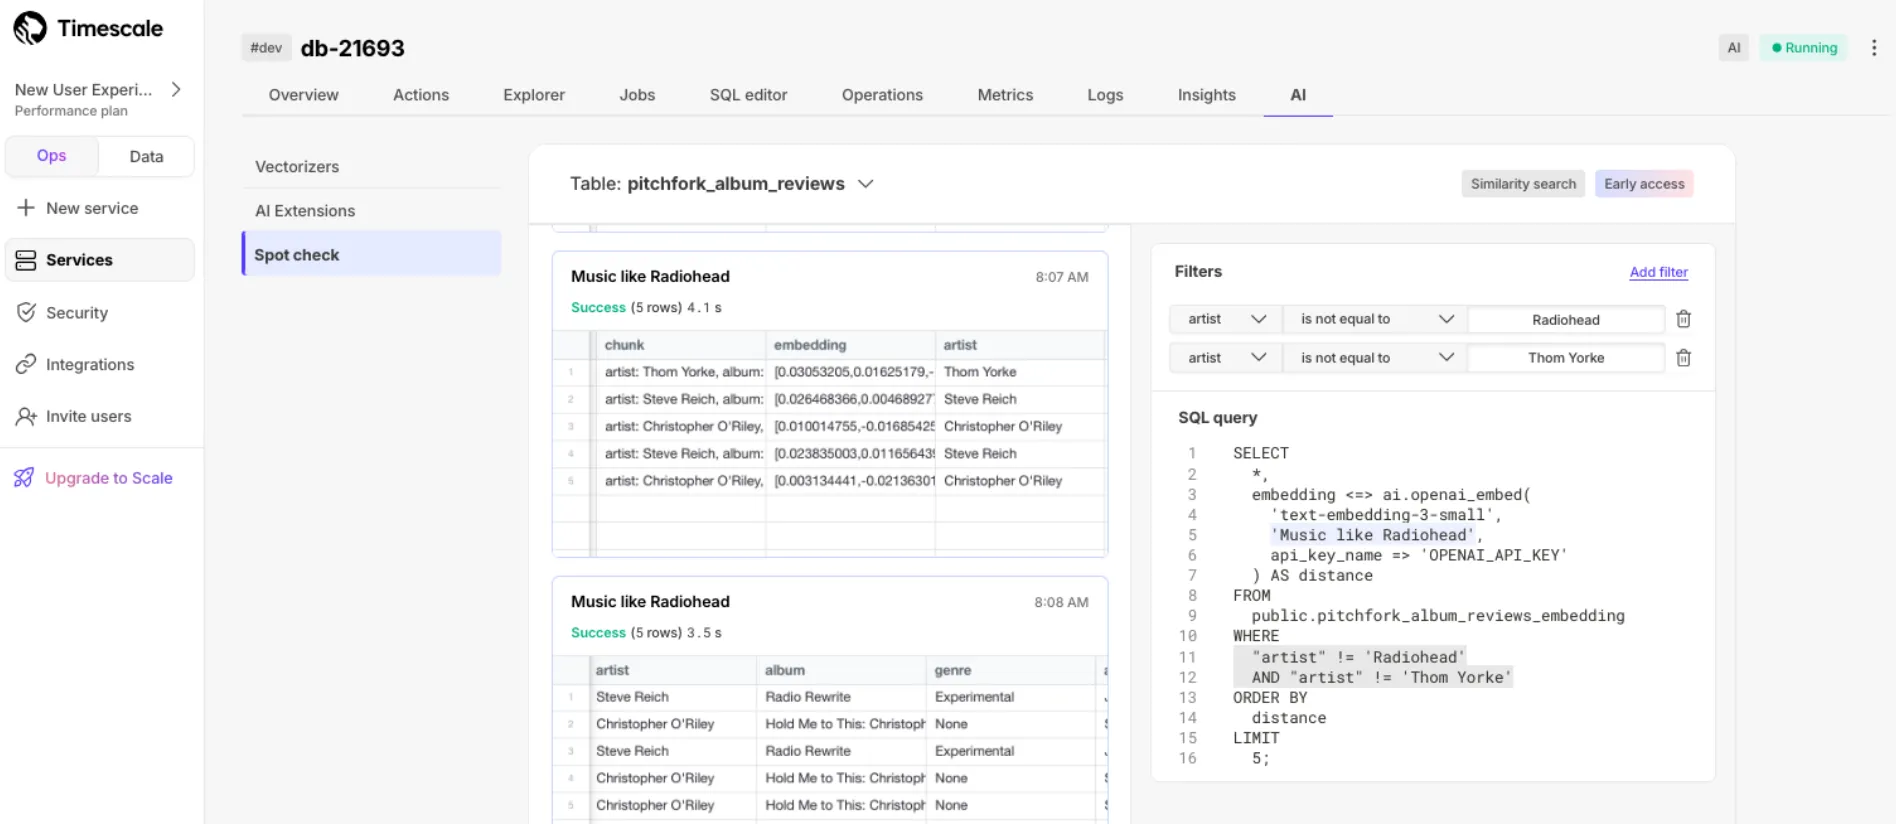Switch to the Explorer tab

(x=534, y=95)
